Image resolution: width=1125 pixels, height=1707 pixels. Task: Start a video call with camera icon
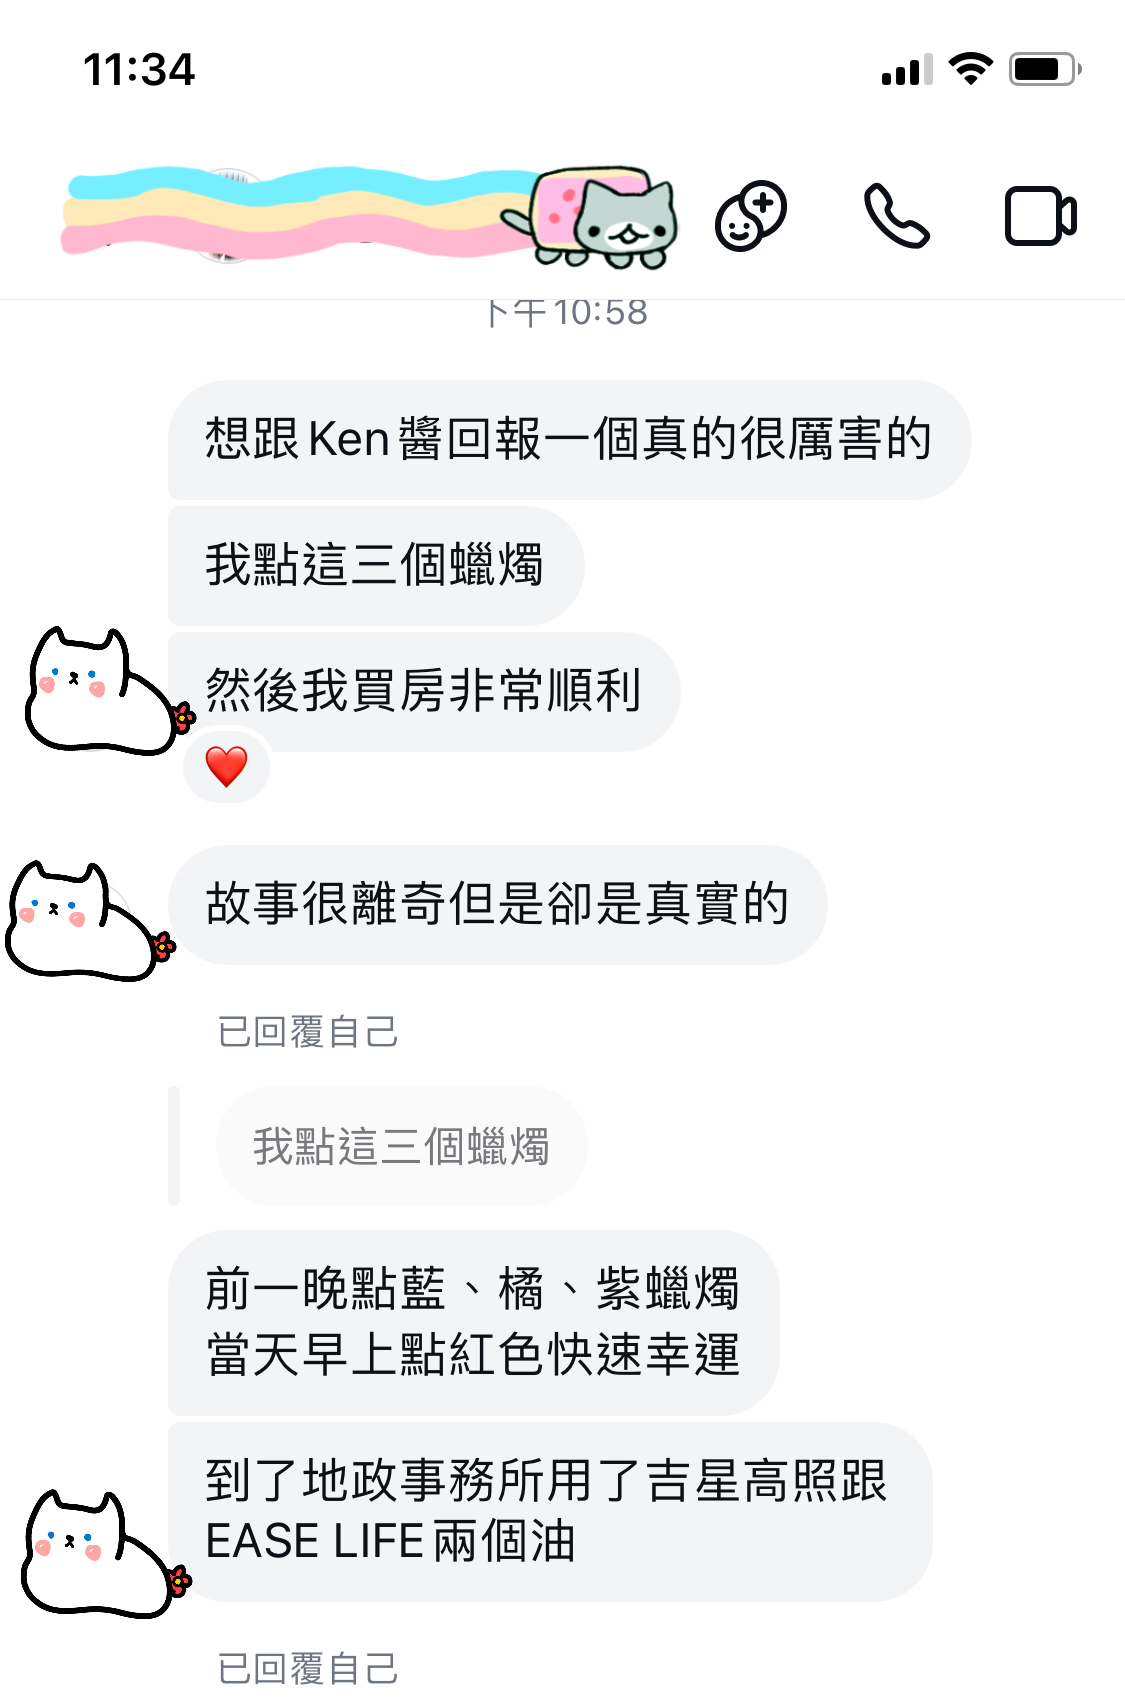click(1040, 216)
